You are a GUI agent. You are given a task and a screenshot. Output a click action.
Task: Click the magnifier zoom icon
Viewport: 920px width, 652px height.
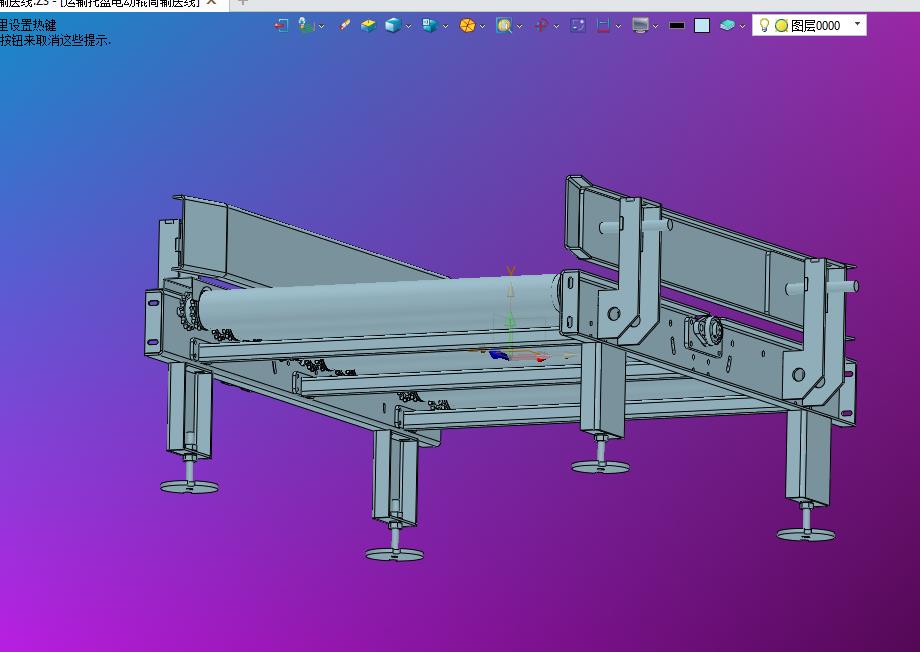(504, 25)
